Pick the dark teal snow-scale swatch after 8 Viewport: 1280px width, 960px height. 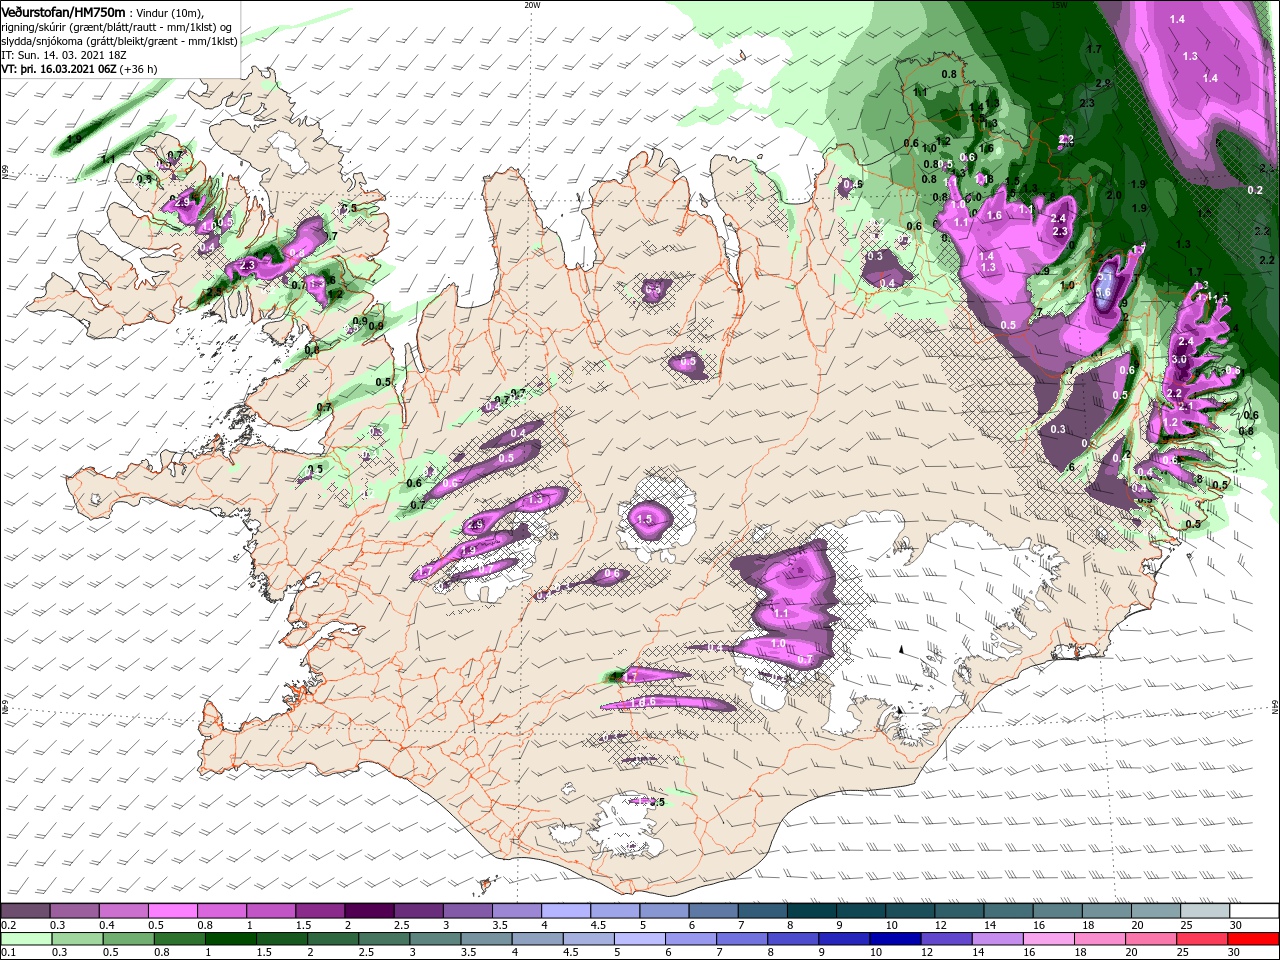point(812,911)
